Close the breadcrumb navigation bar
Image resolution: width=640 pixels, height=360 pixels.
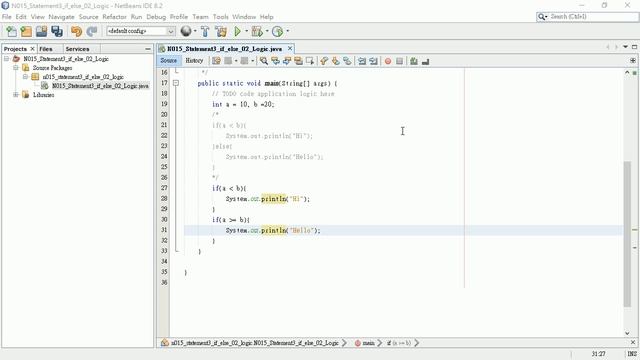[633, 342]
